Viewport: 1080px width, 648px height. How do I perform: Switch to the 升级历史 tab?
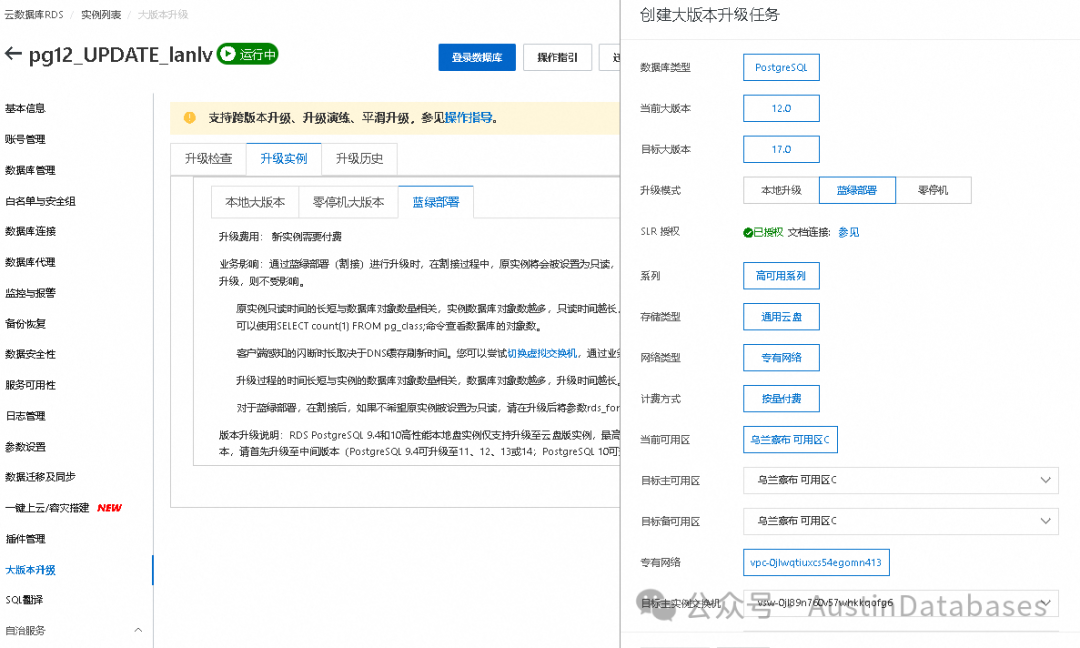coord(360,158)
